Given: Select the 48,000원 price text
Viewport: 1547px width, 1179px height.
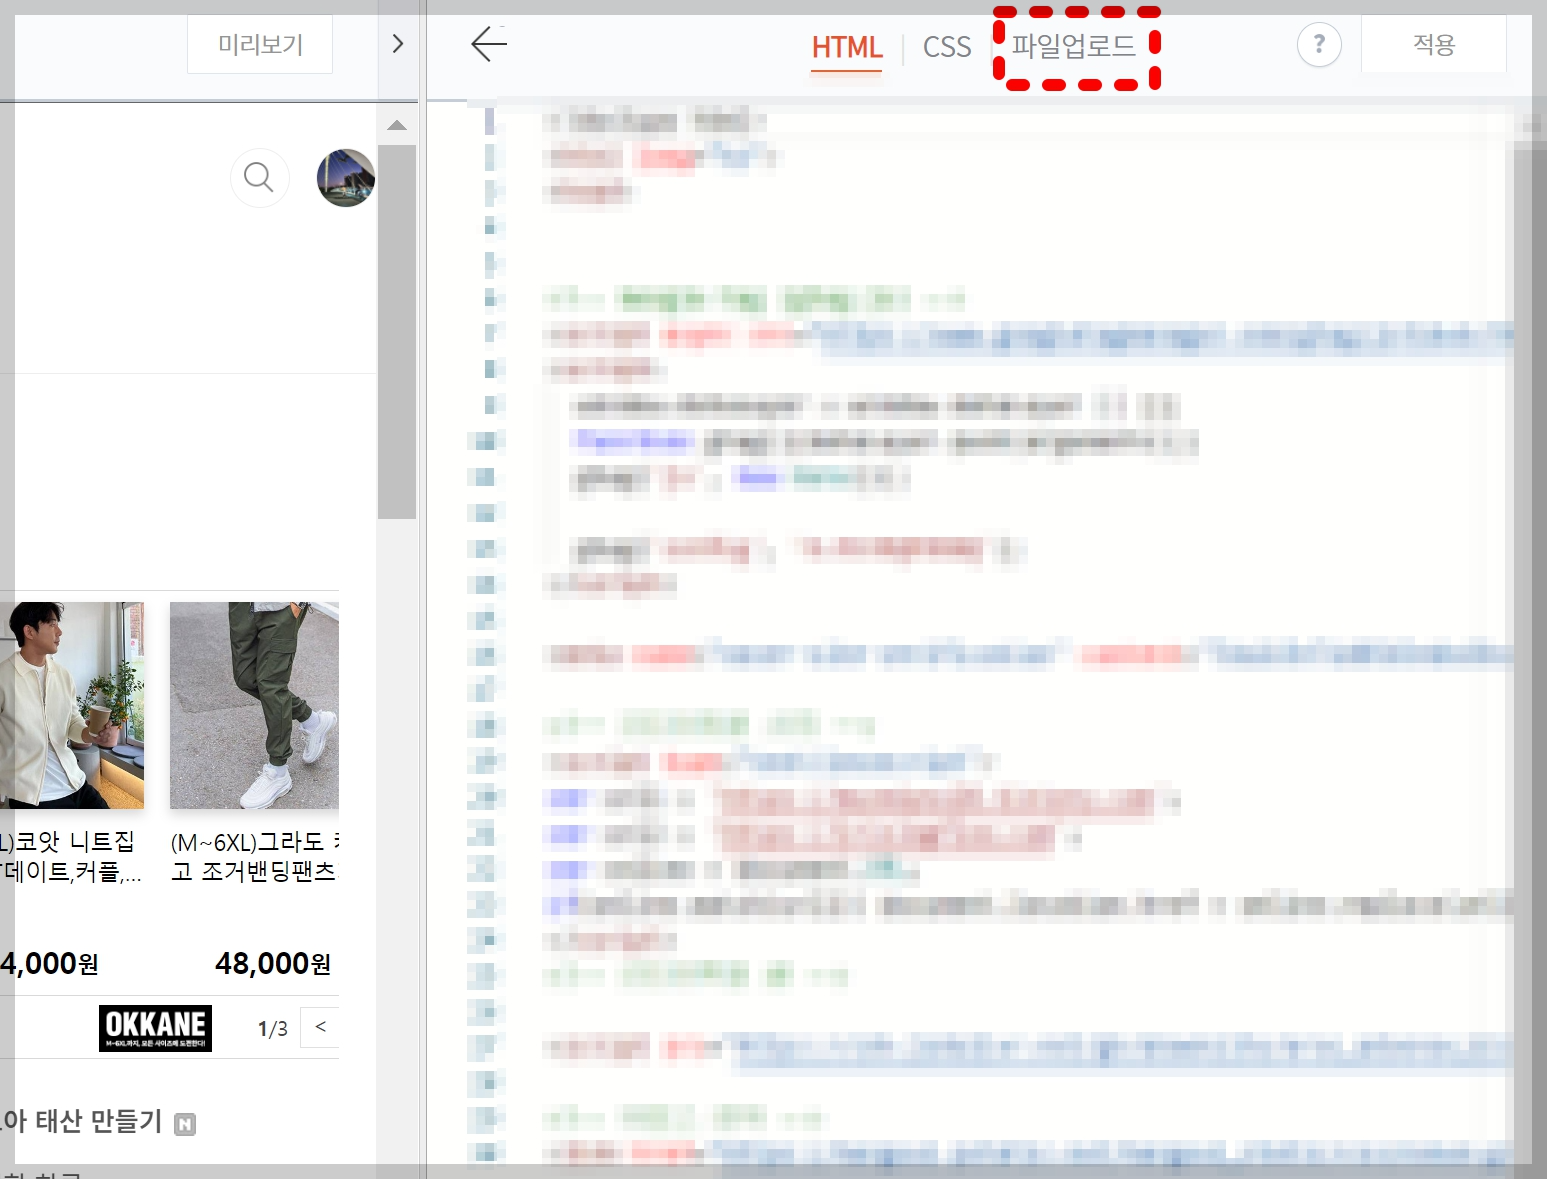Looking at the screenshot, I should pyautogui.click(x=273, y=964).
